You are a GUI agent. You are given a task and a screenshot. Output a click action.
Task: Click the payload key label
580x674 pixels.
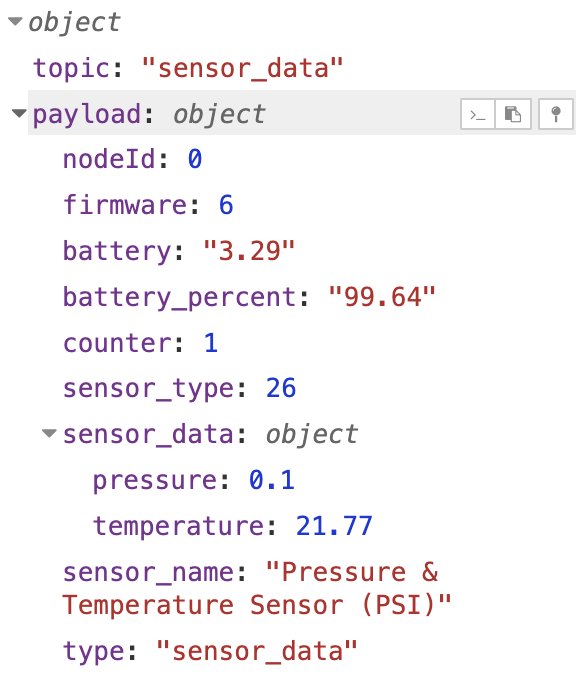coord(86,114)
